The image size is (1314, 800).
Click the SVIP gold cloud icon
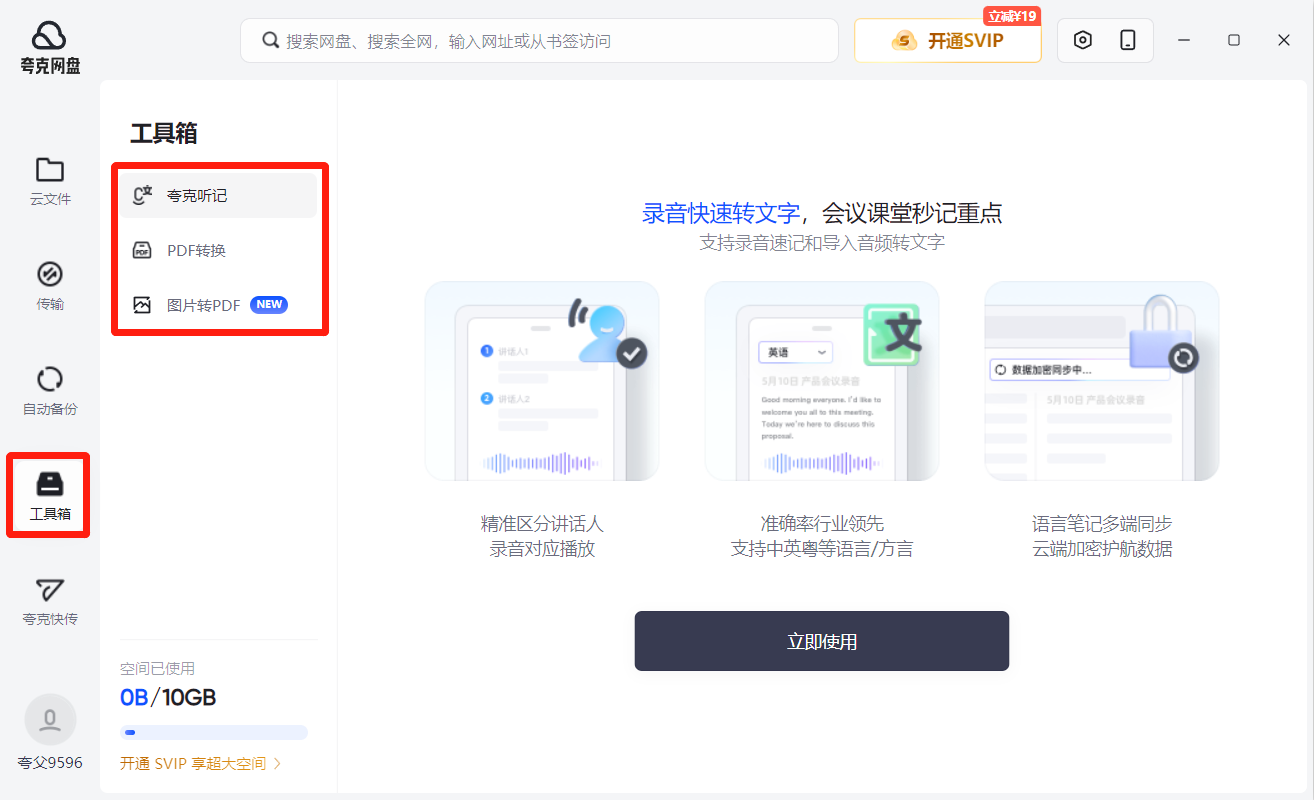pos(905,41)
